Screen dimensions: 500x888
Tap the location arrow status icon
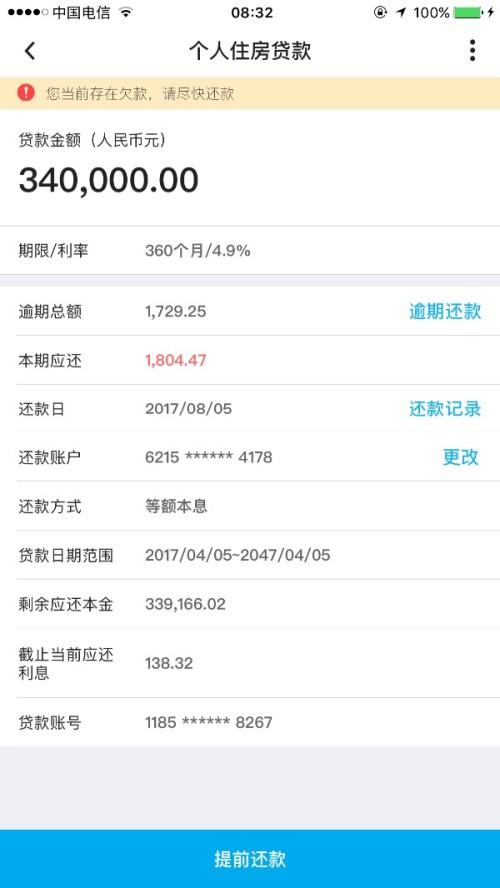coord(401,12)
